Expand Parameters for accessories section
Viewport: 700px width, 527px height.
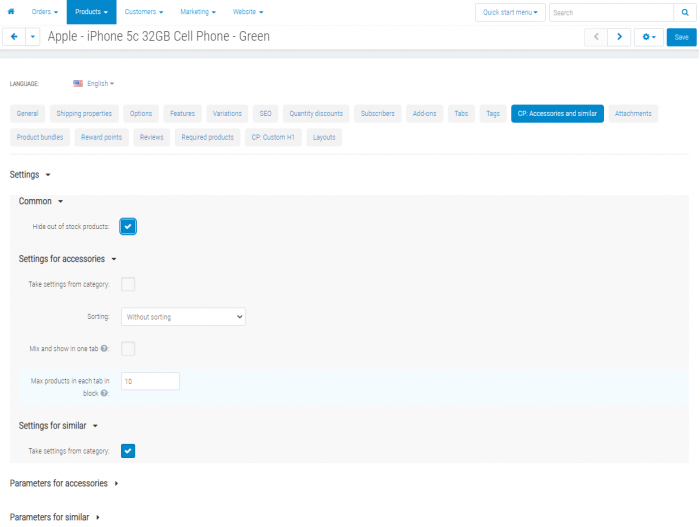coord(64,483)
